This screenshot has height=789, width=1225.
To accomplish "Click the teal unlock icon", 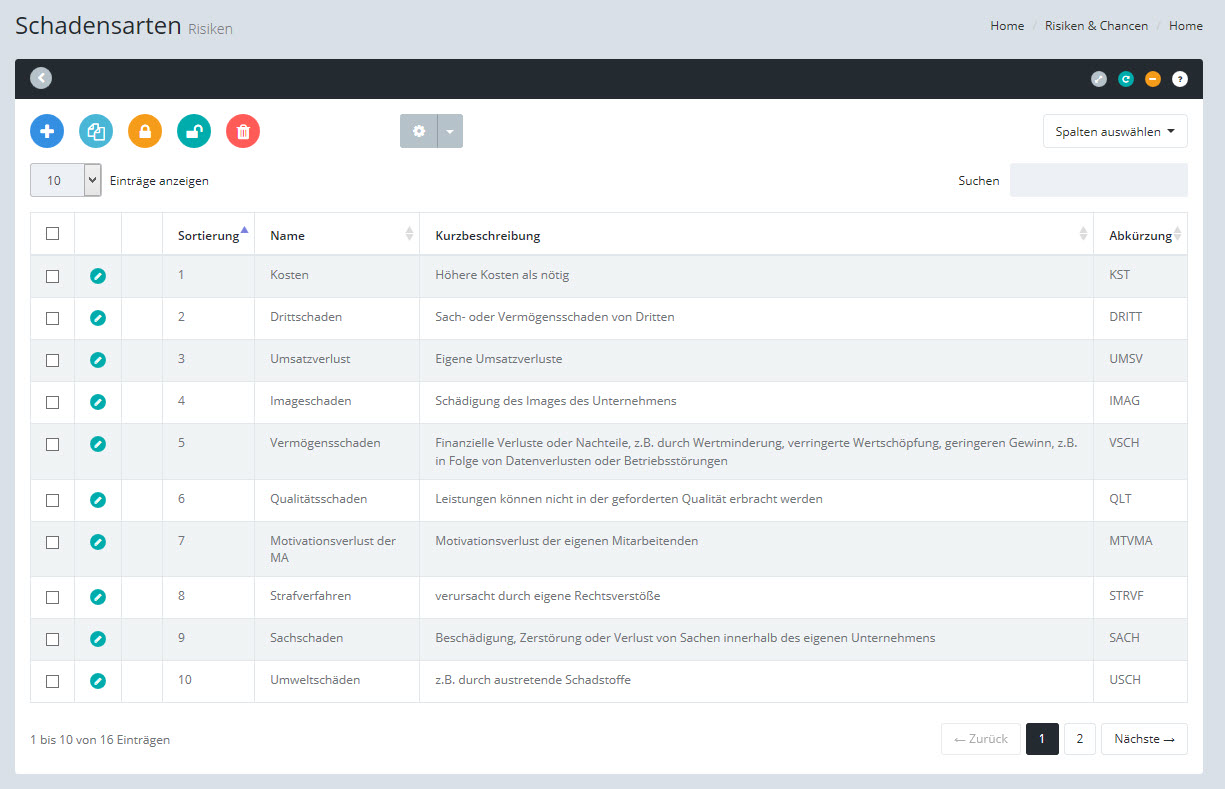I will 194,131.
